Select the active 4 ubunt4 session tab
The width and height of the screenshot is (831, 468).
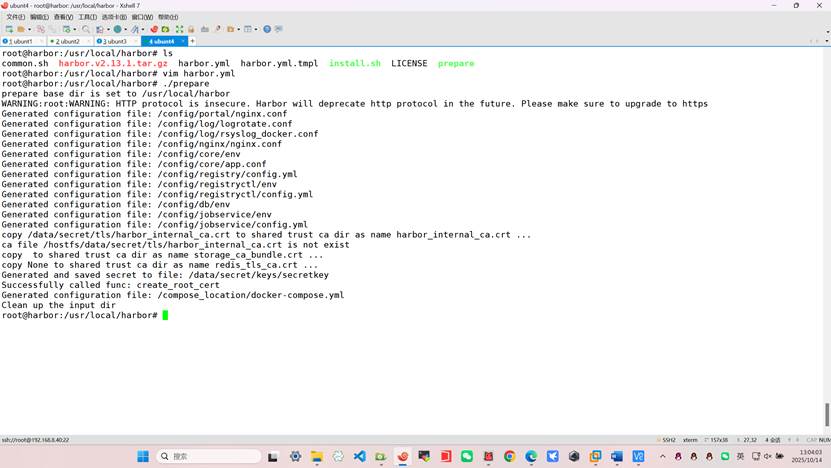pos(162,41)
